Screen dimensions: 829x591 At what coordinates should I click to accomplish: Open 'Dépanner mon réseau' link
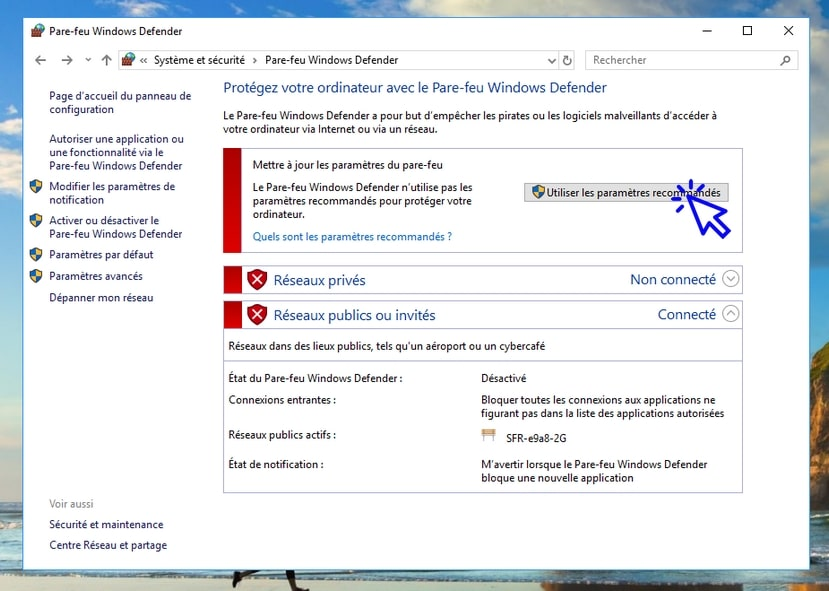(x=101, y=298)
